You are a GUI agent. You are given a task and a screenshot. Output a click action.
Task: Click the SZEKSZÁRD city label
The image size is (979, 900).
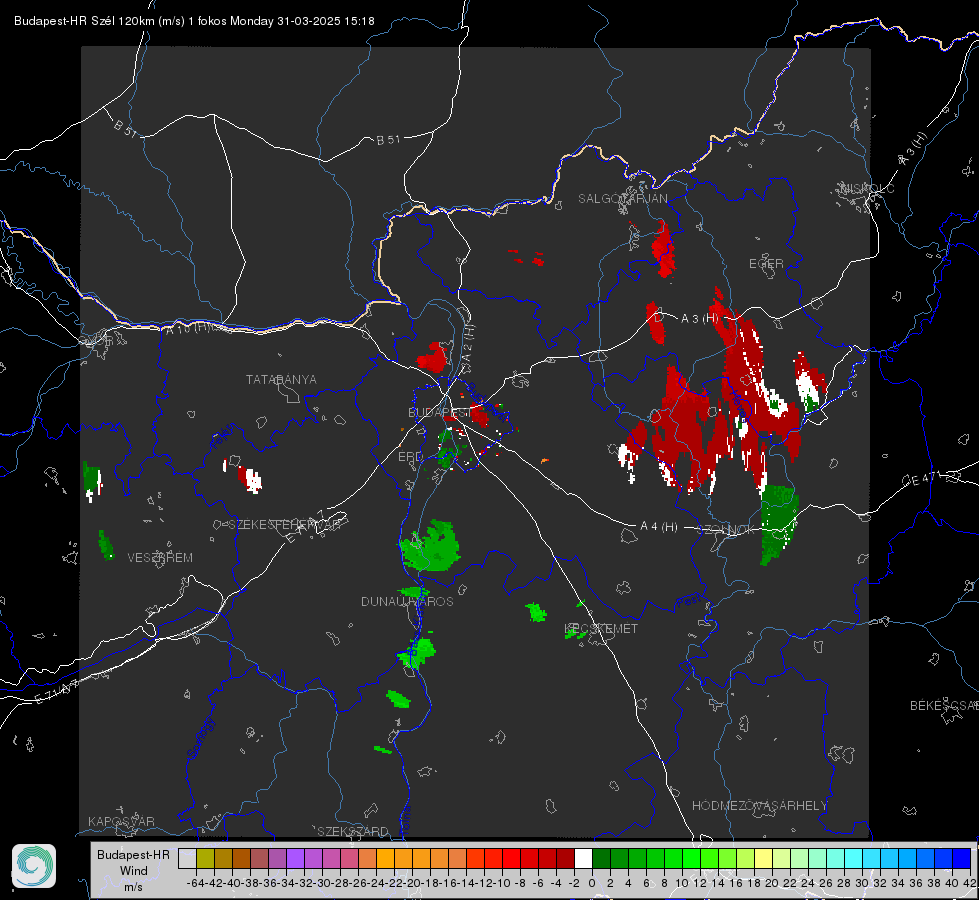(x=353, y=831)
